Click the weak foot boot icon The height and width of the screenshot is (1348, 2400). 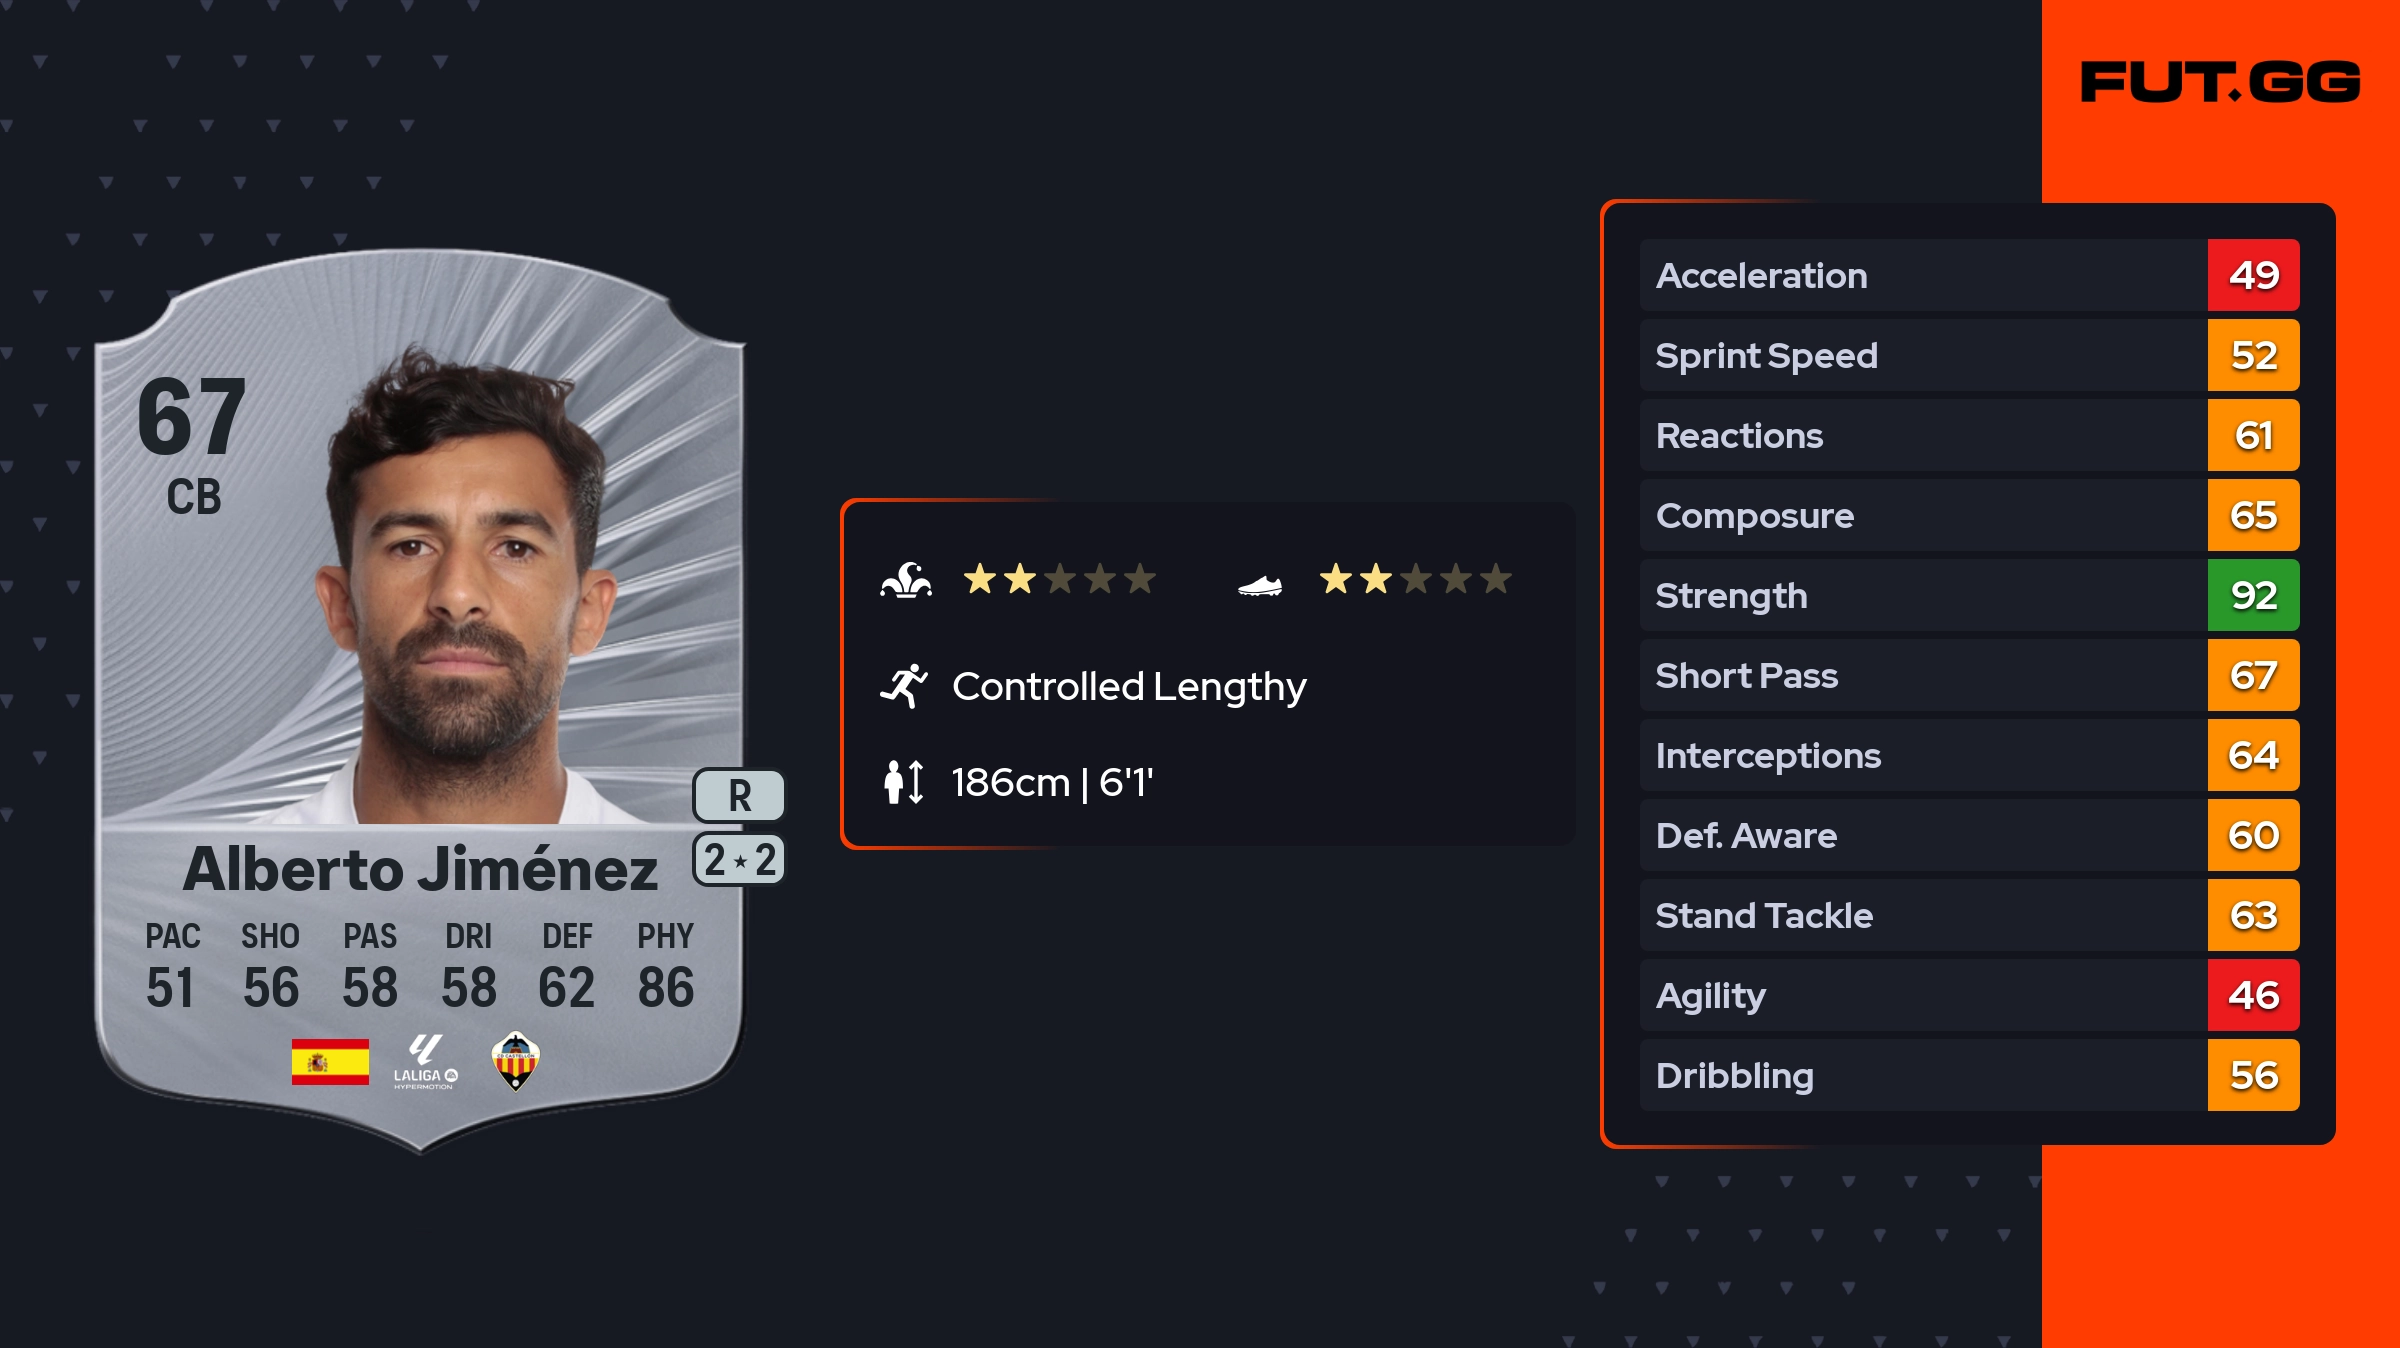point(1259,585)
